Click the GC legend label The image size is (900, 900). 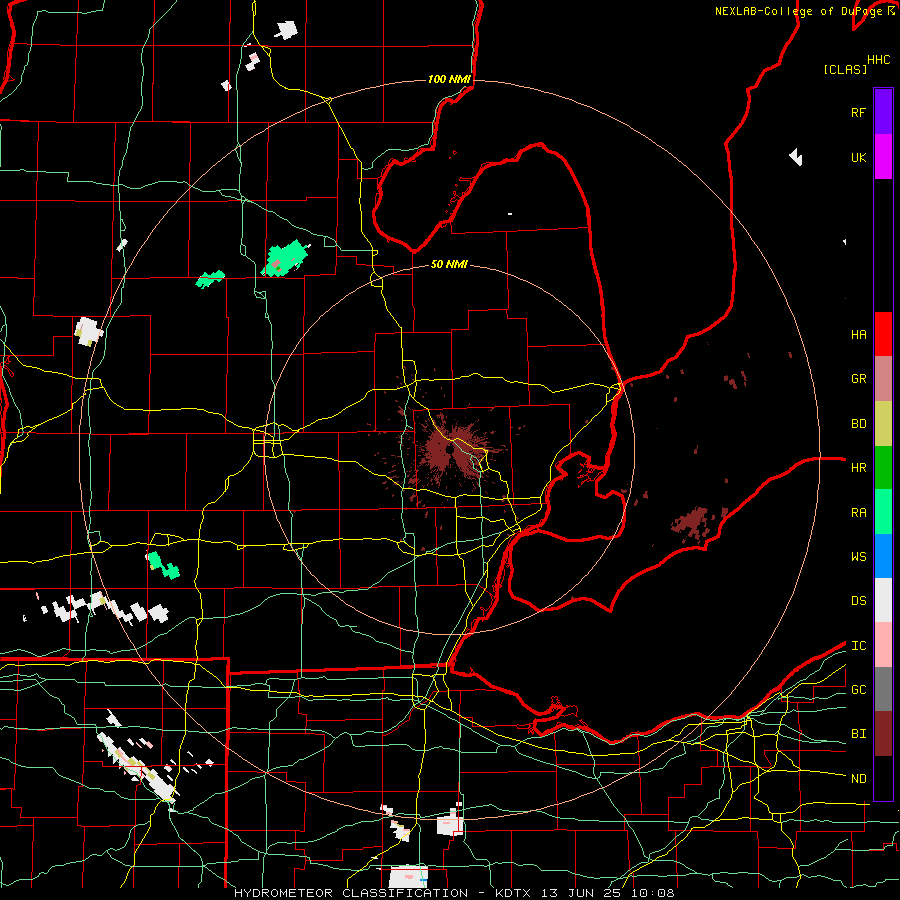point(858,690)
